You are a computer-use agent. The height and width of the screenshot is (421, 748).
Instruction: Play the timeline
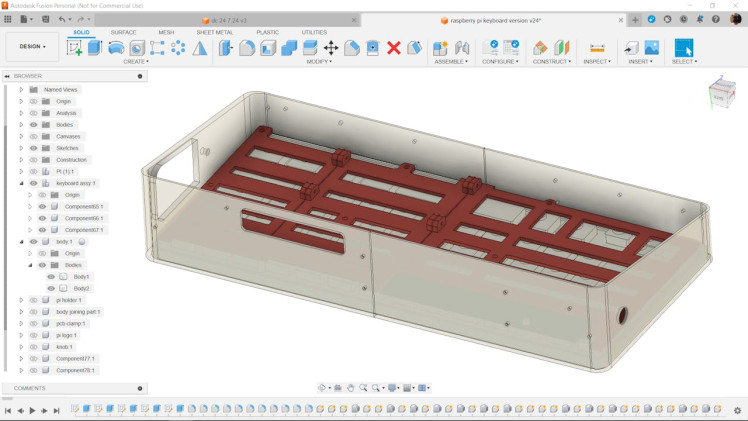pyautogui.click(x=32, y=410)
